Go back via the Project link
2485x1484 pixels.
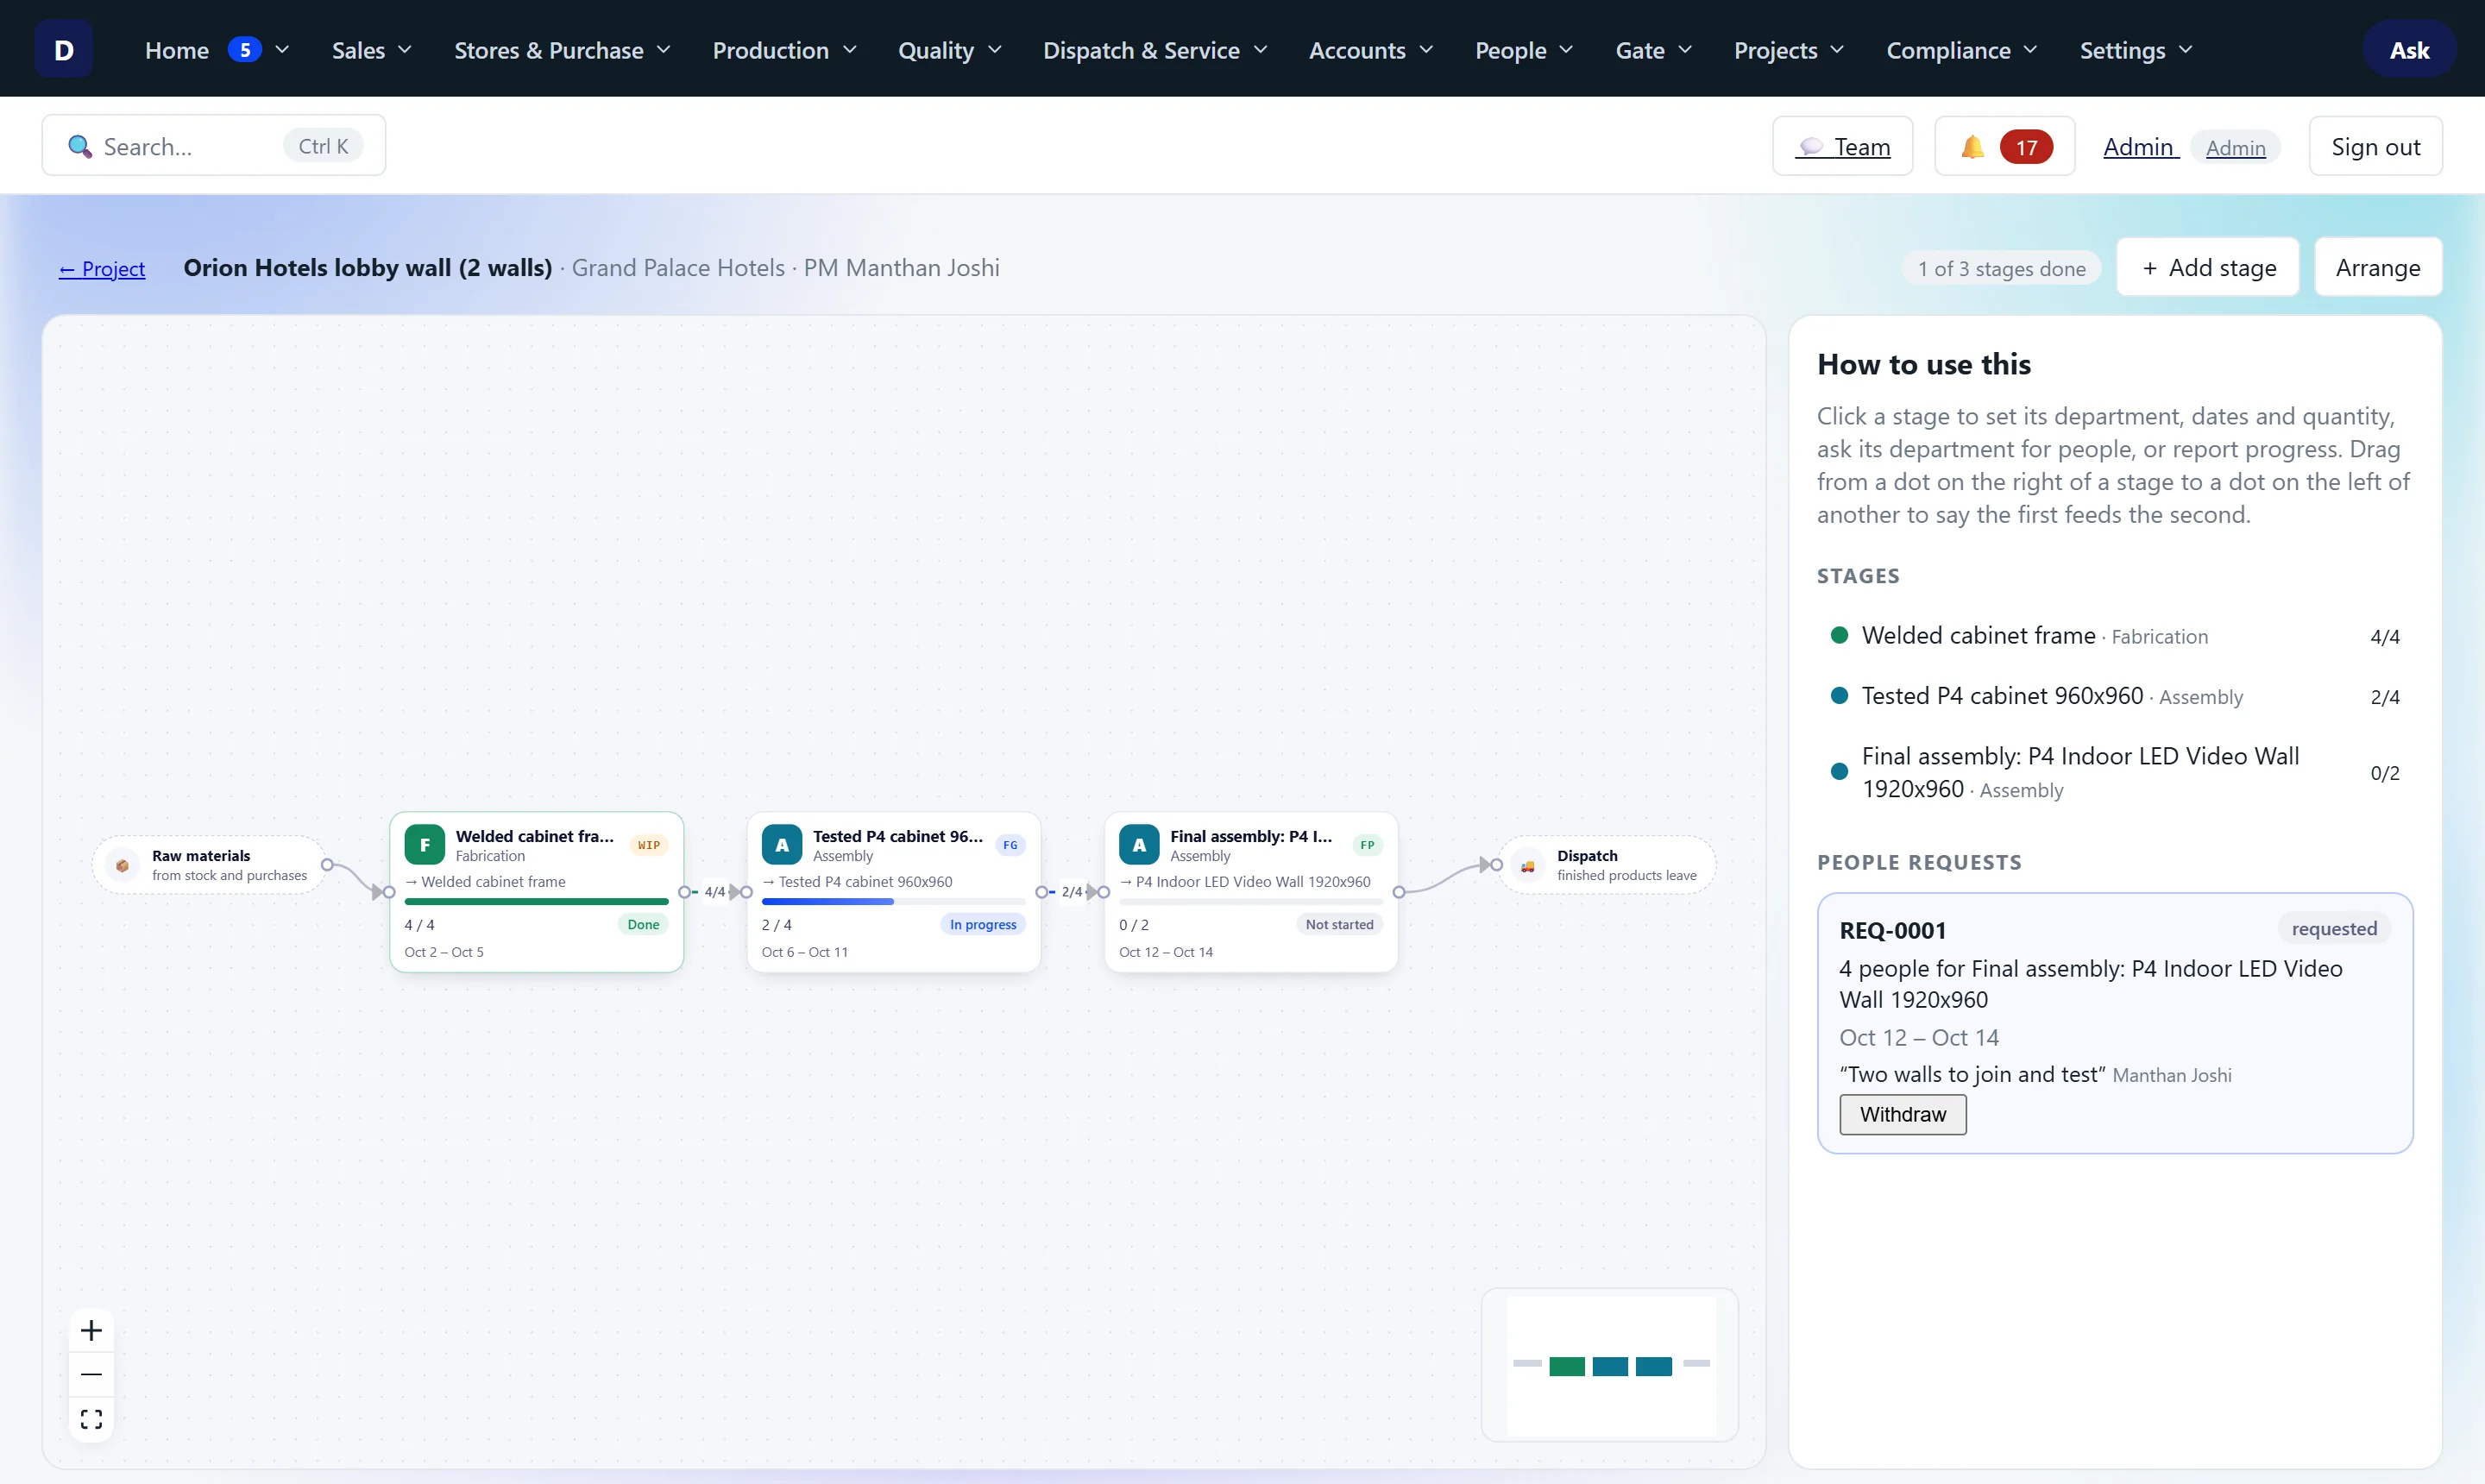click(x=102, y=269)
